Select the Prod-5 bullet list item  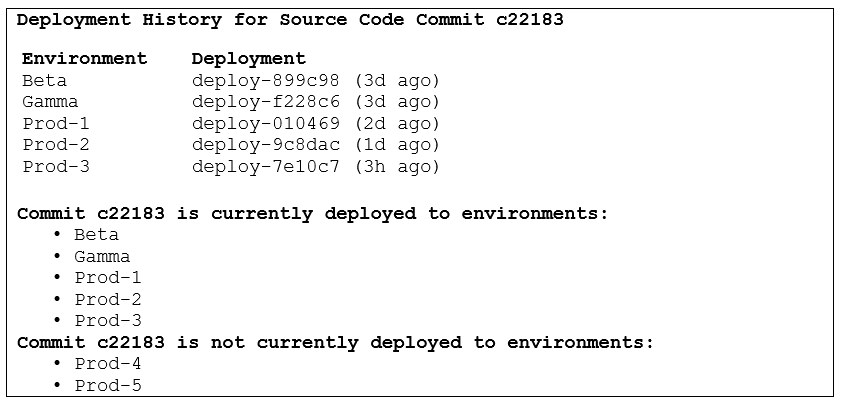pyautogui.click(x=108, y=386)
